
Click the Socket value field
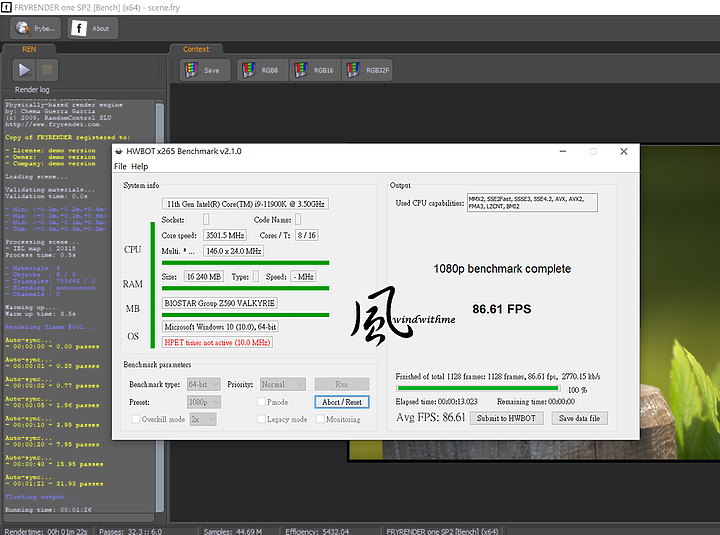tap(206, 220)
